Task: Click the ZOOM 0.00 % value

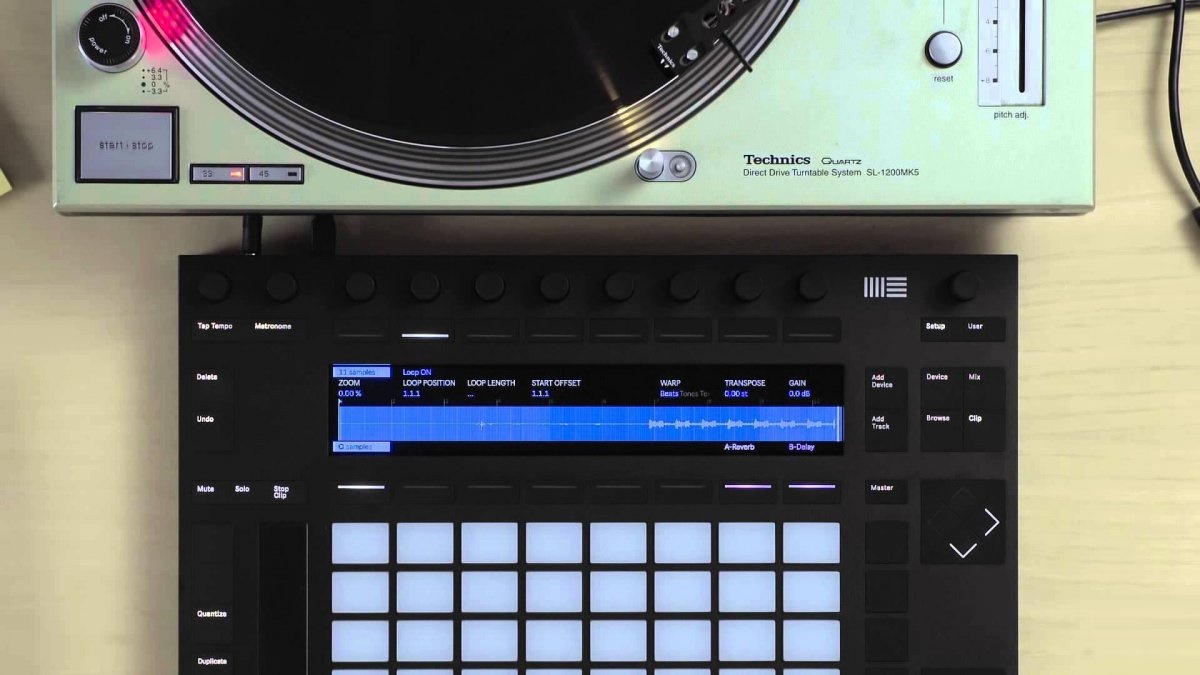Action: coord(349,394)
